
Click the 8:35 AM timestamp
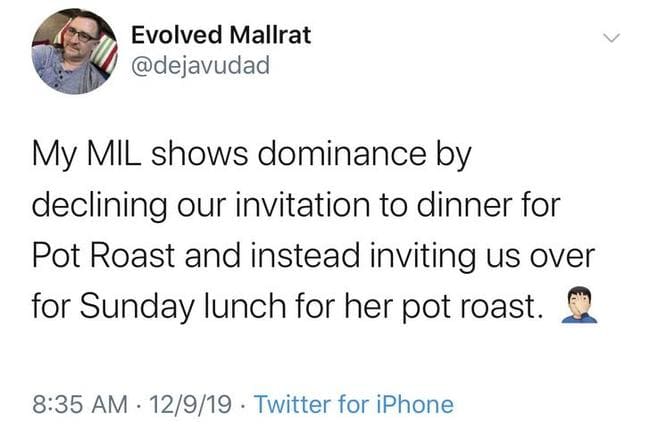[80, 404]
